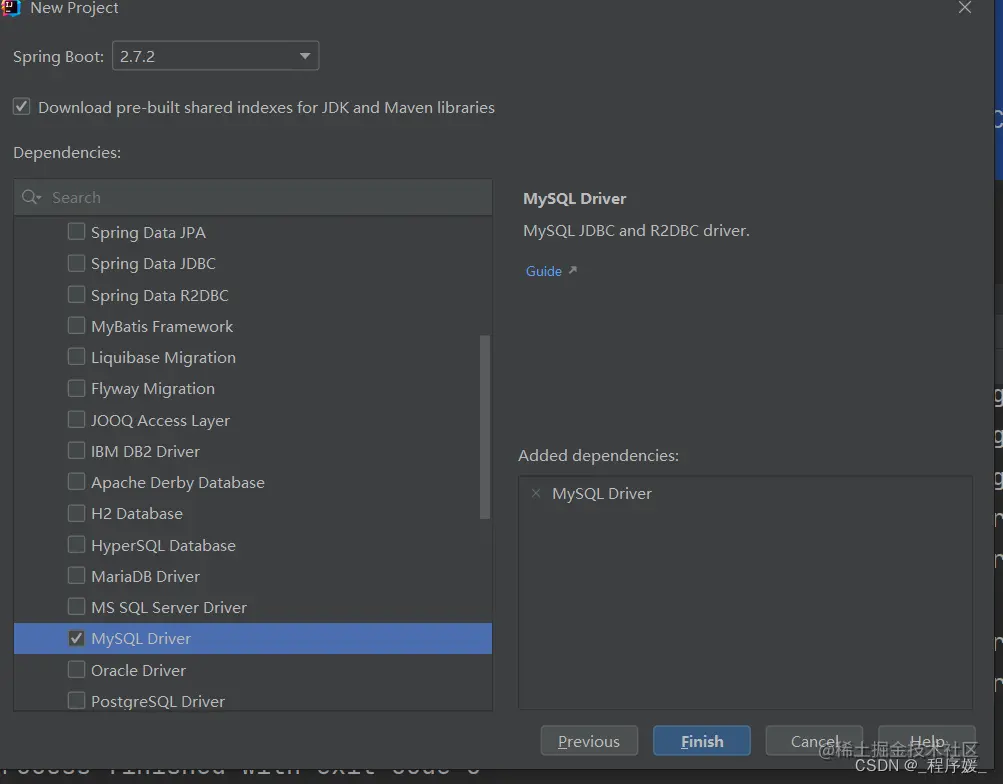Click the Previous button
The height and width of the screenshot is (784, 1003).
[x=589, y=741]
